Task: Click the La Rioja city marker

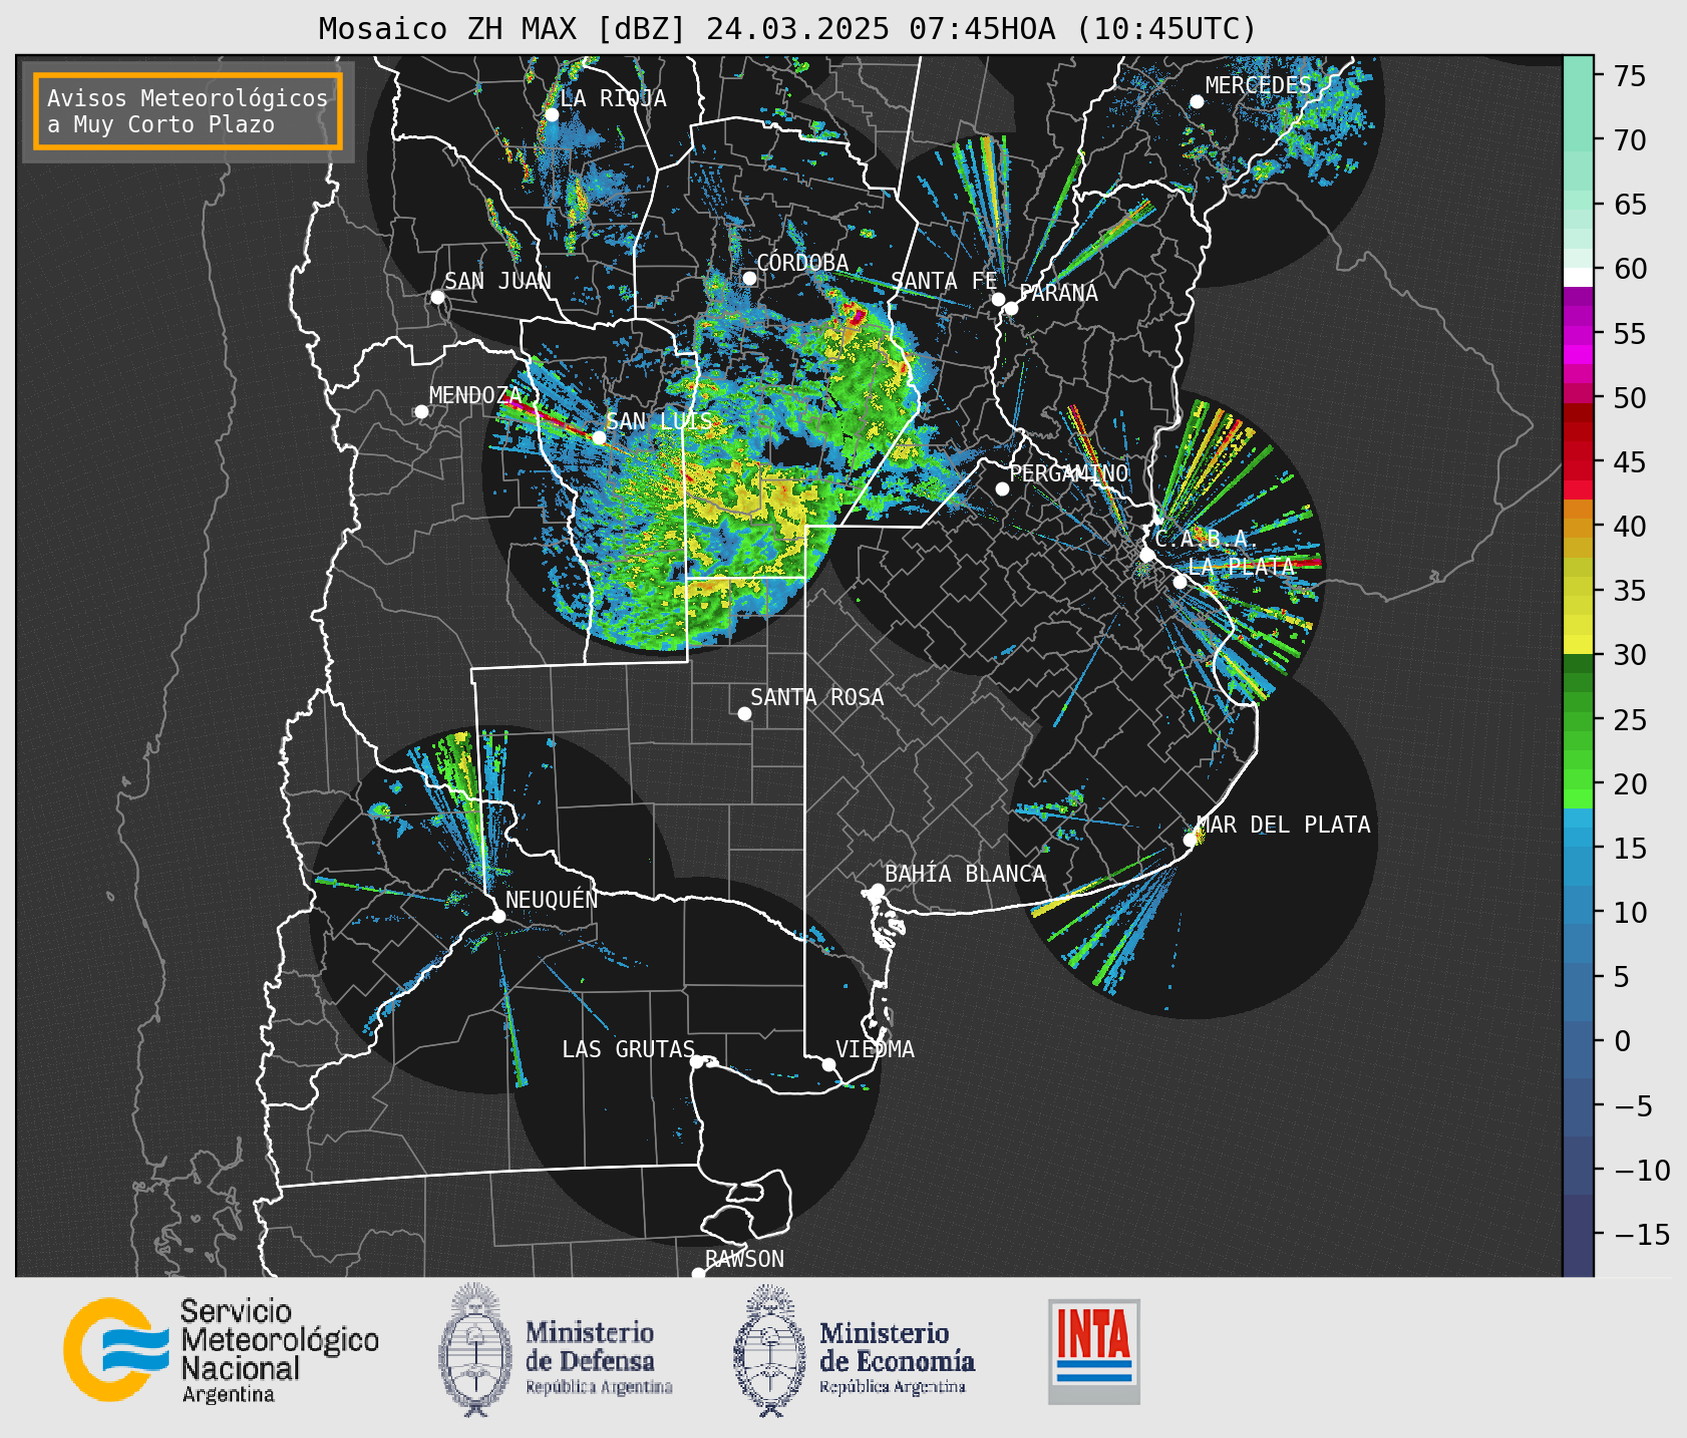Action: pyautogui.click(x=551, y=115)
